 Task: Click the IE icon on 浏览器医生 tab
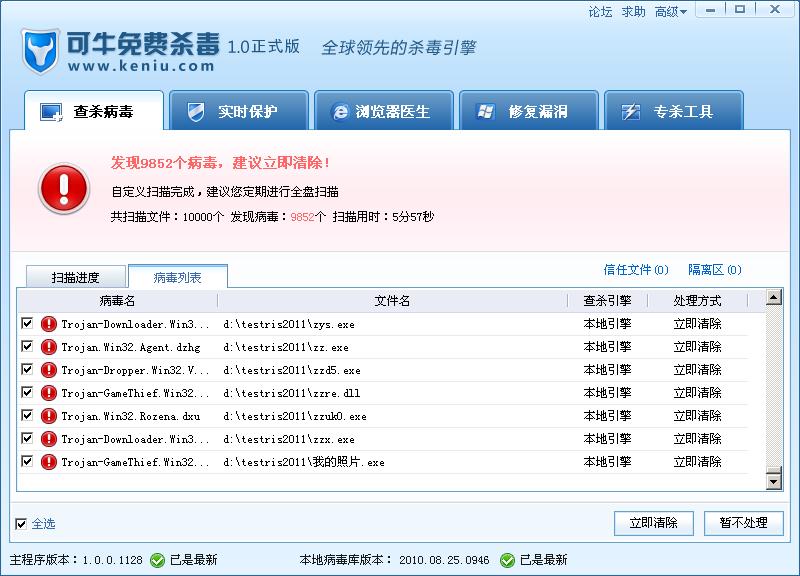pyautogui.click(x=340, y=112)
